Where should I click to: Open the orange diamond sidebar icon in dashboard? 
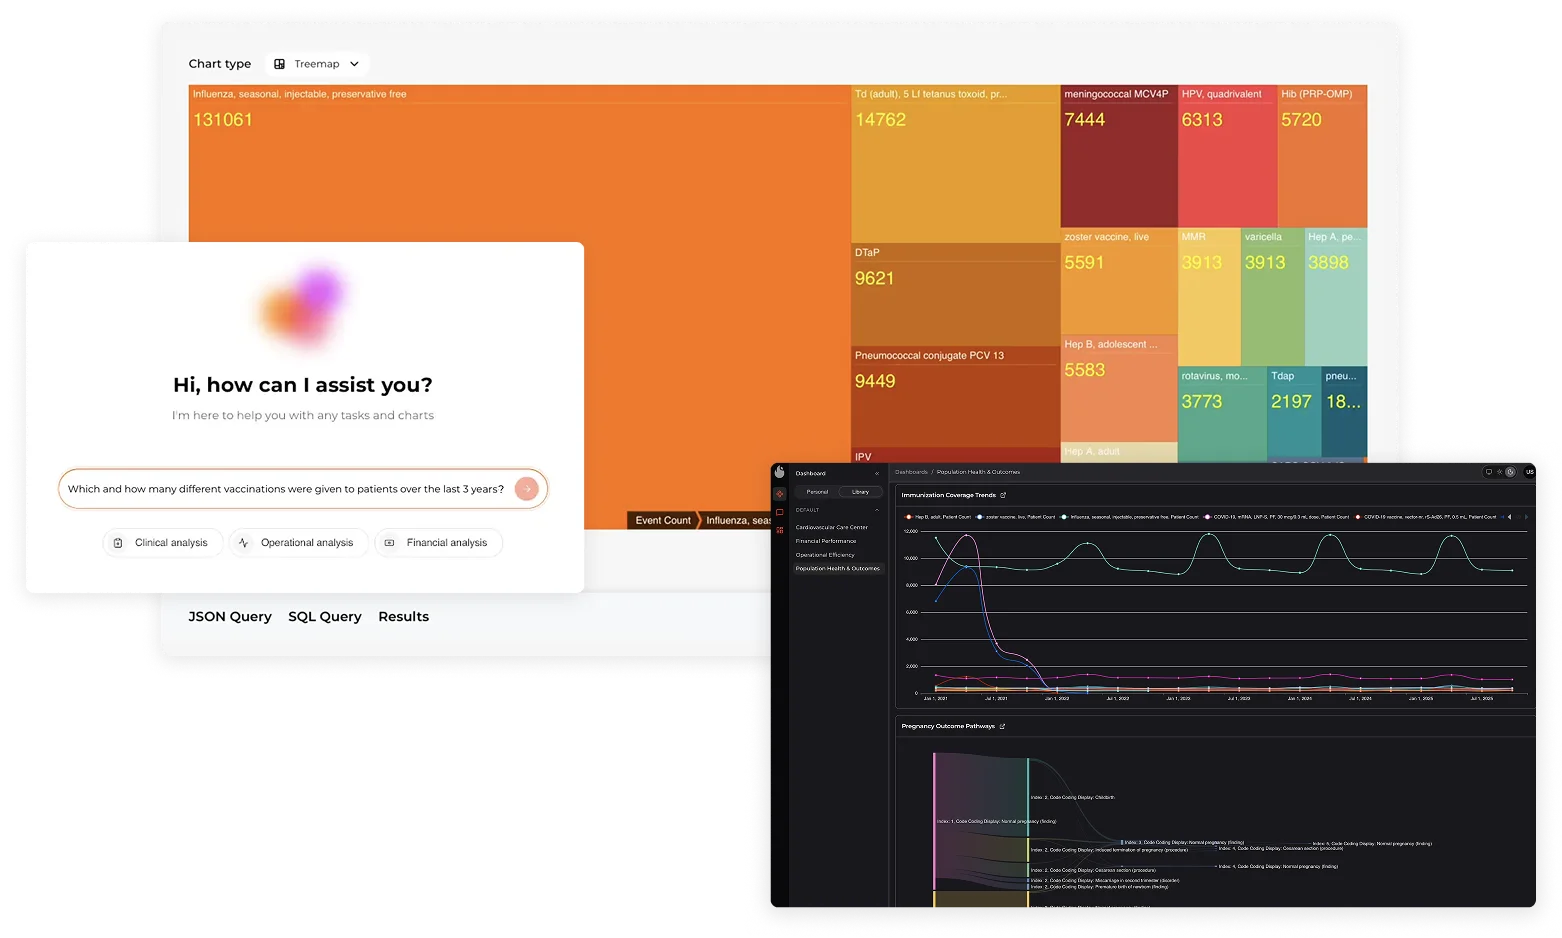click(780, 494)
